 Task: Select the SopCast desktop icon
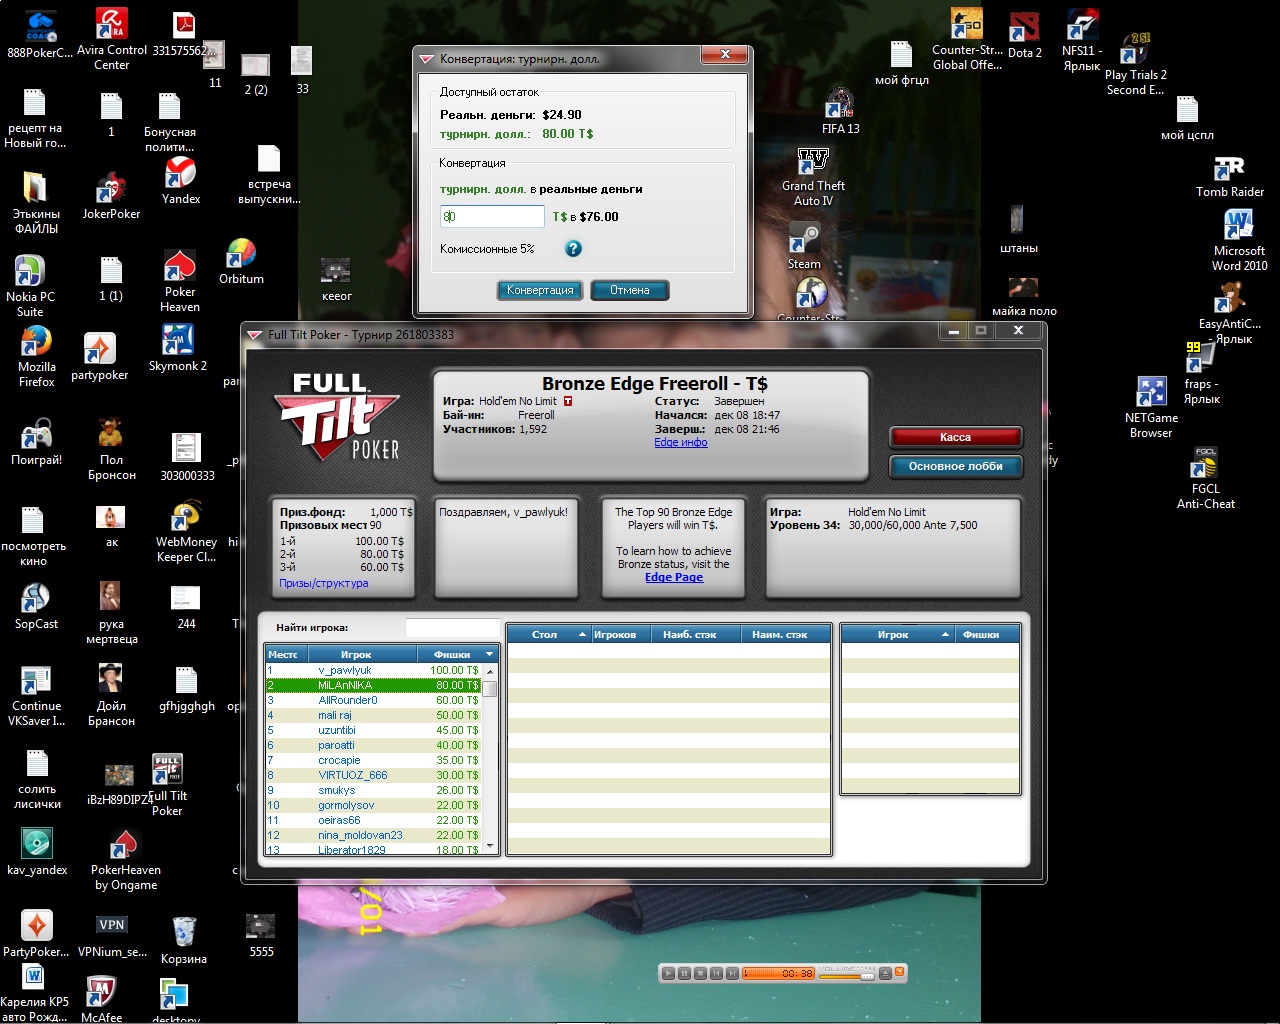36,607
